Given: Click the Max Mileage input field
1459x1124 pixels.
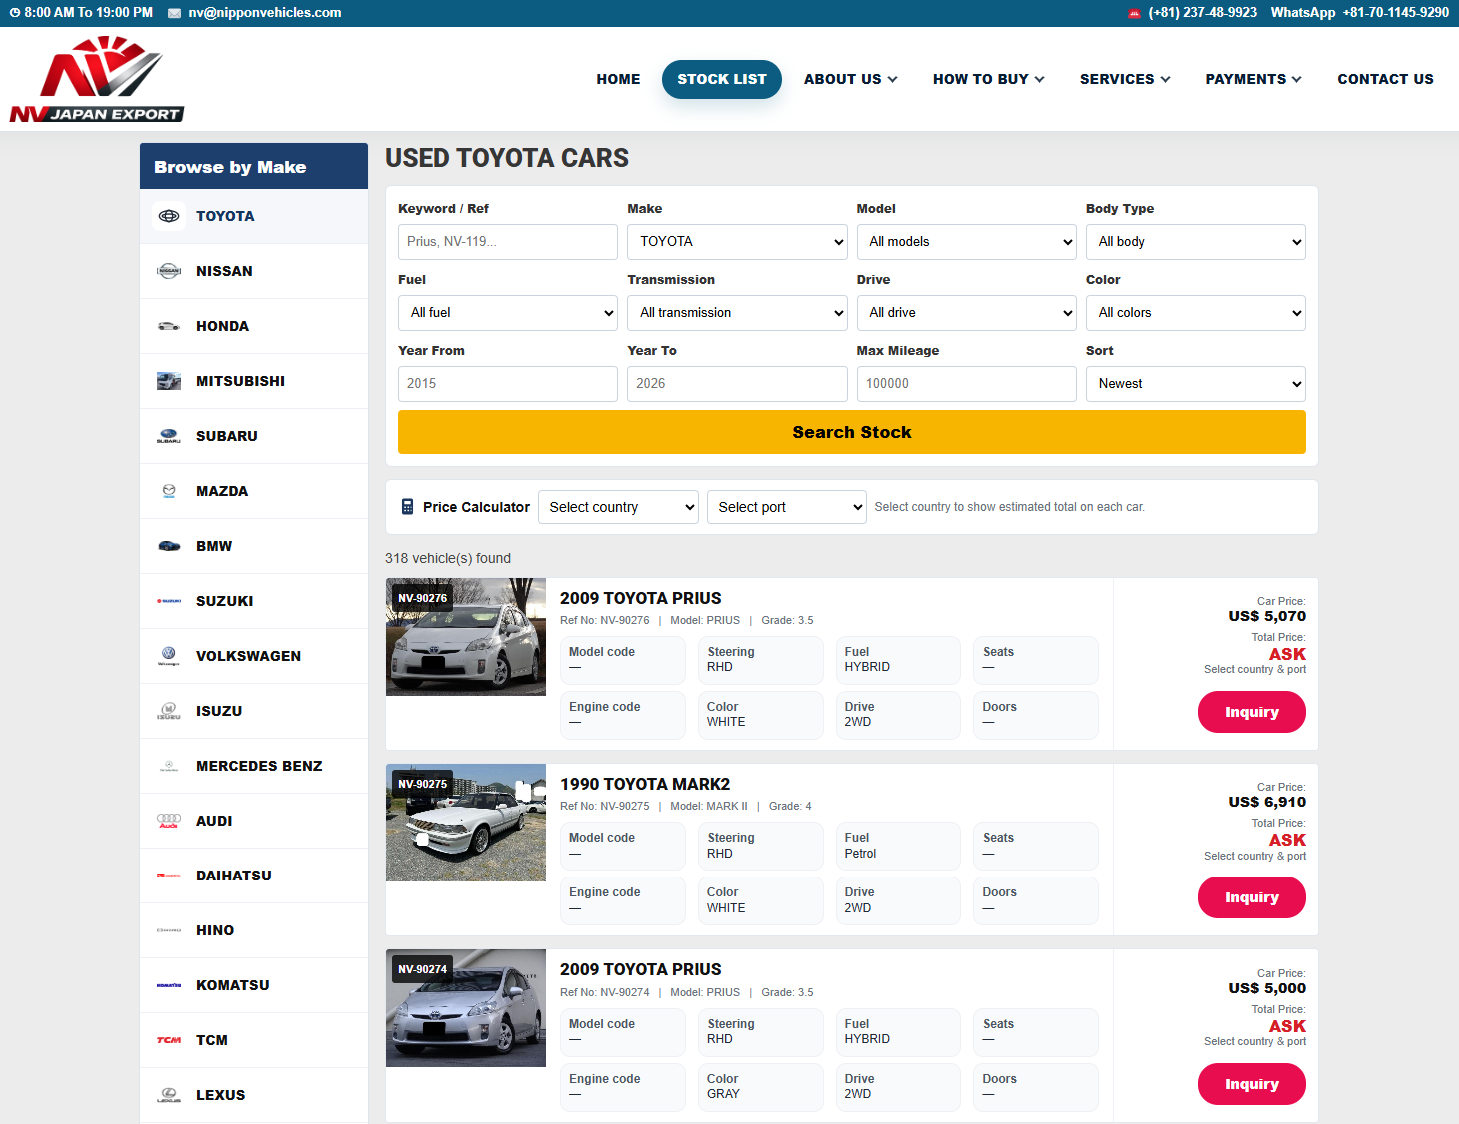Looking at the screenshot, I should (x=966, y=384).
